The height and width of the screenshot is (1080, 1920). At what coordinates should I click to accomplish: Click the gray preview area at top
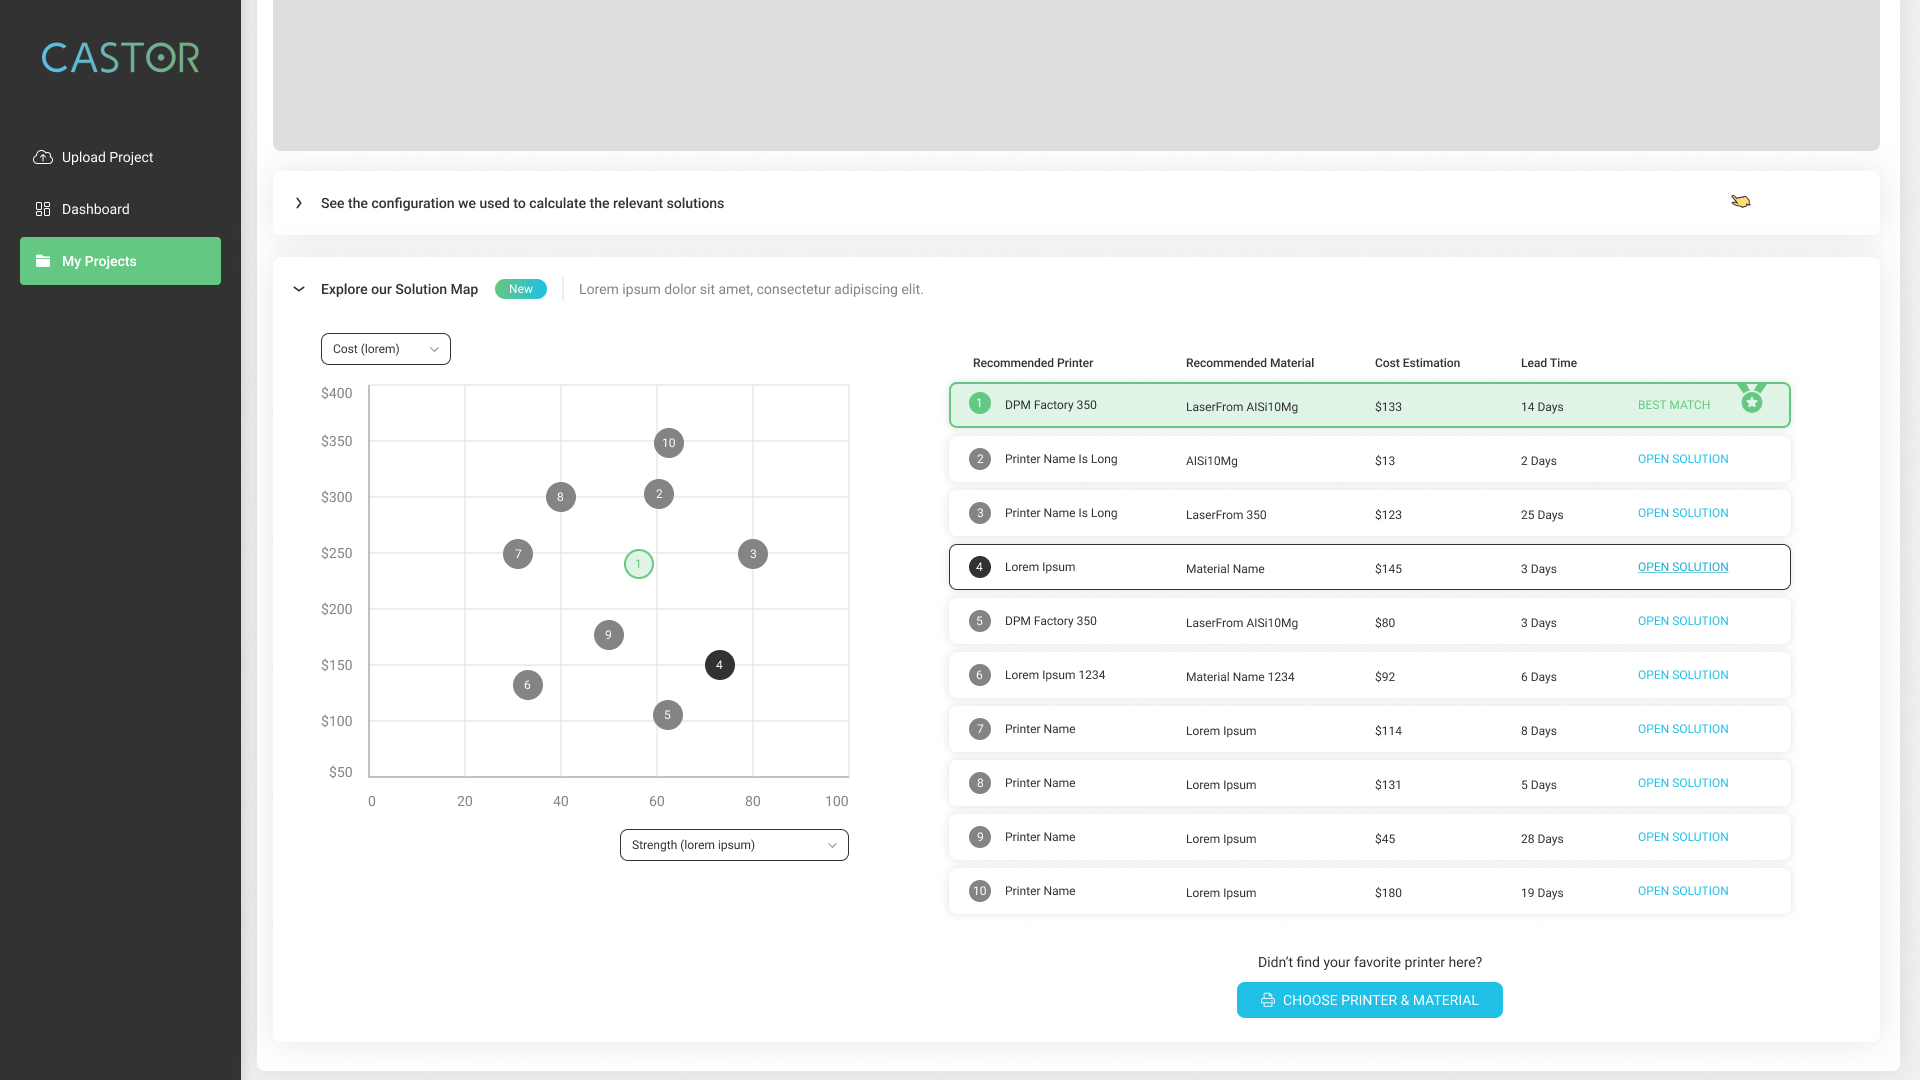coord(1076,75)
